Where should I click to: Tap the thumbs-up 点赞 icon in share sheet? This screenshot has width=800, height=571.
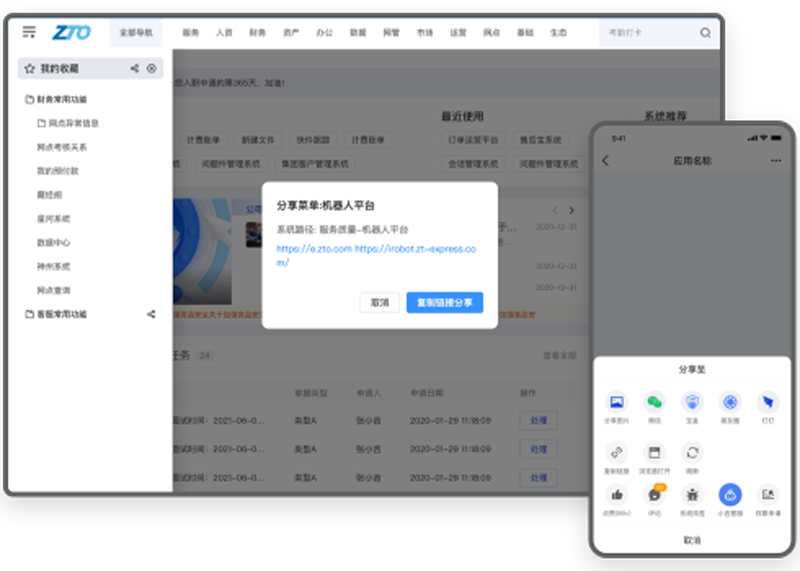(617, 494)
